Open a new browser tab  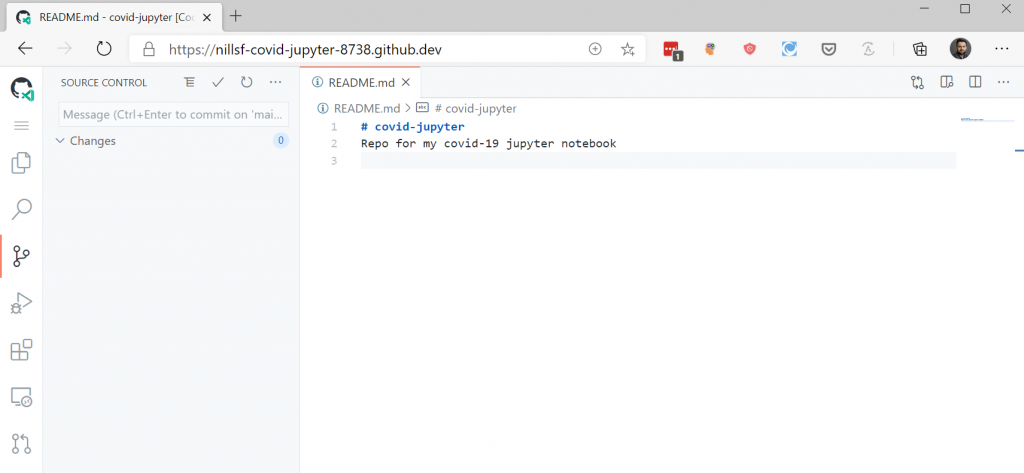pos(236,16)
